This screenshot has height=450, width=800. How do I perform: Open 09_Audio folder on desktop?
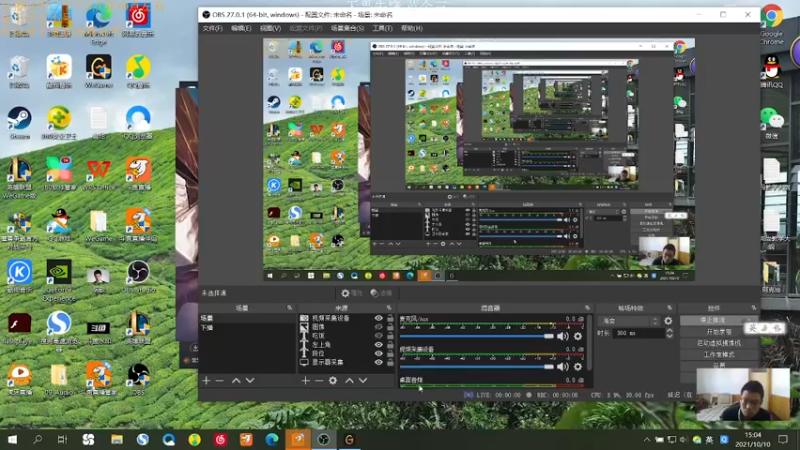coord(59,380)
